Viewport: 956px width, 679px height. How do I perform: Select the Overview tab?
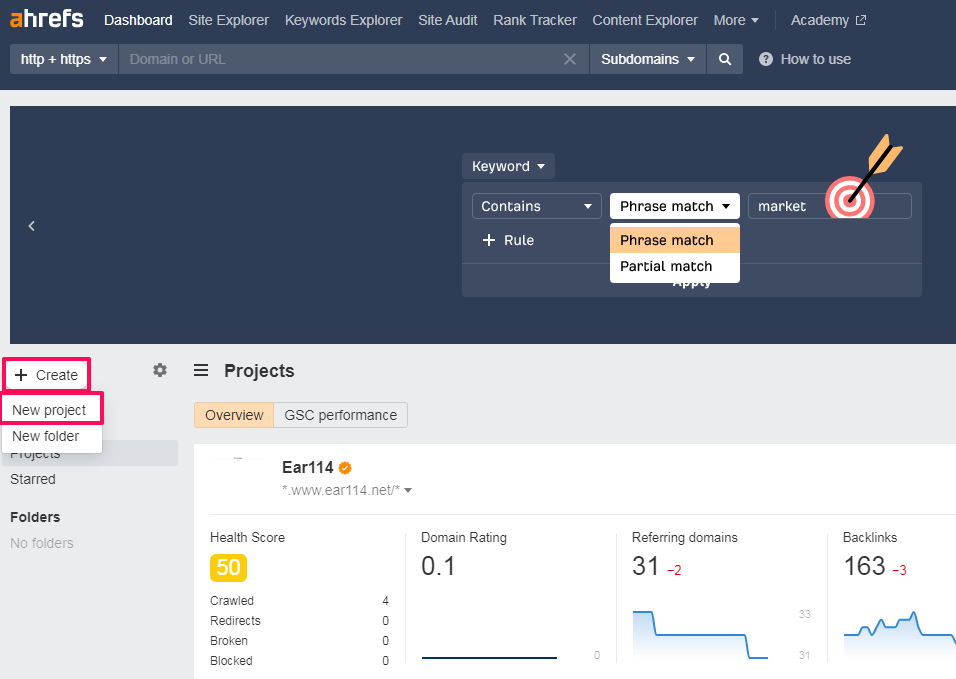pos(234,415)
